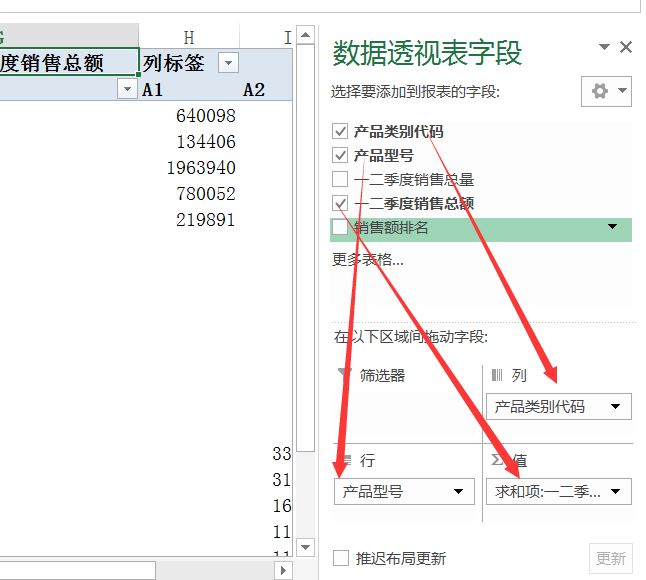
Task: Expand 产品型号 dropdown in rows area
Action: coord(459,491)
